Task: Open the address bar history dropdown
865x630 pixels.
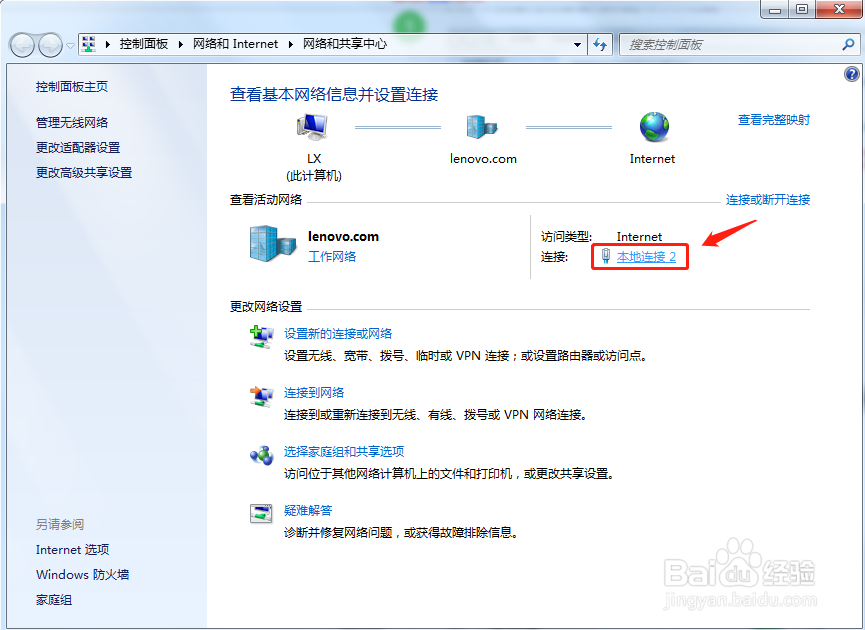Action: (x=577, y=45)
